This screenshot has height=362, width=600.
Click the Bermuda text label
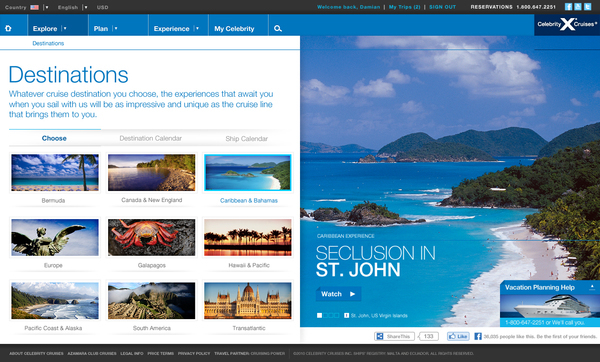pos(53,201)
